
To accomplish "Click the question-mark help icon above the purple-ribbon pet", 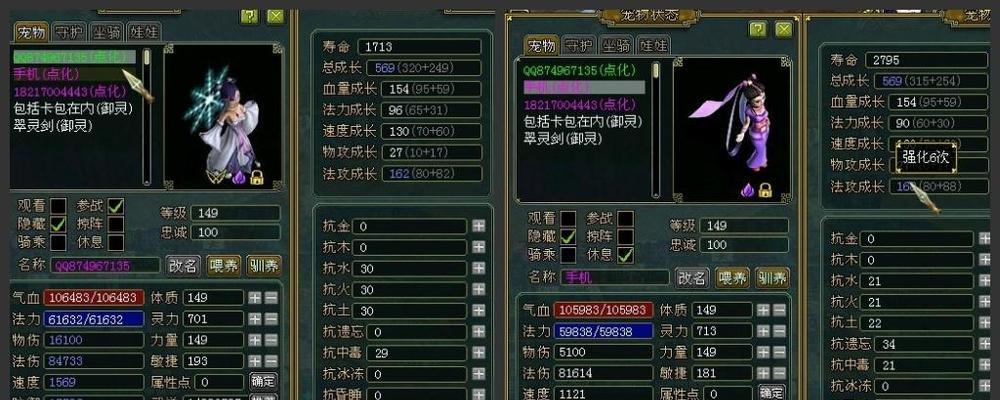I will tap(757, 29).
